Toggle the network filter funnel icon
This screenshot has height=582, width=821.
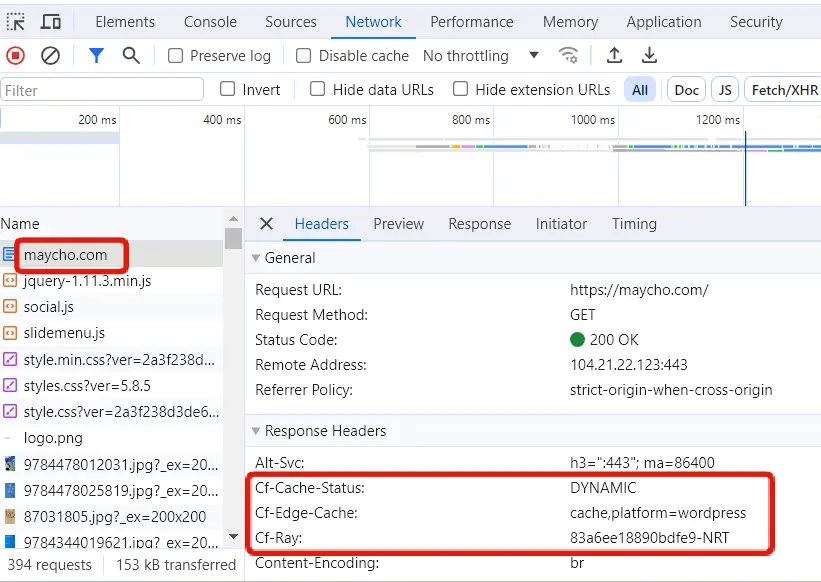(x=96, y=56)
